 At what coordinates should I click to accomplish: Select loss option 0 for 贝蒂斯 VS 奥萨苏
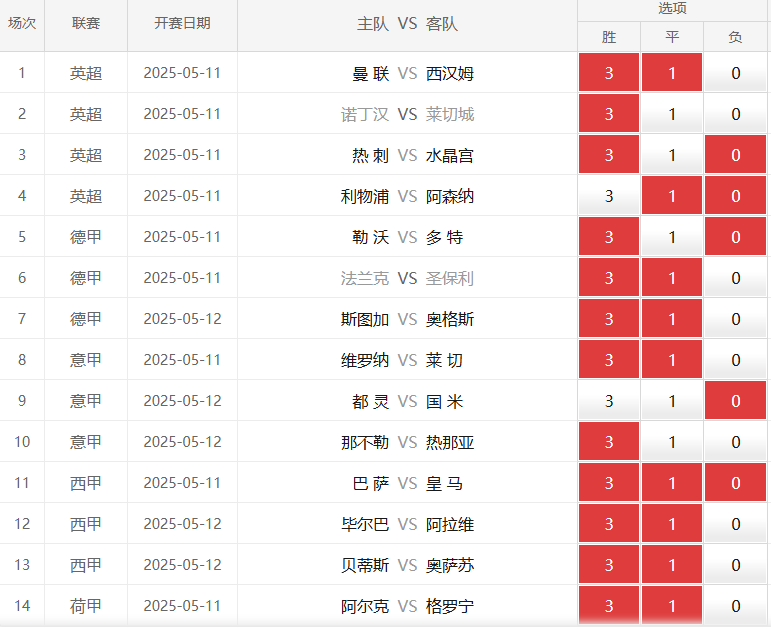tap(735, 565)
